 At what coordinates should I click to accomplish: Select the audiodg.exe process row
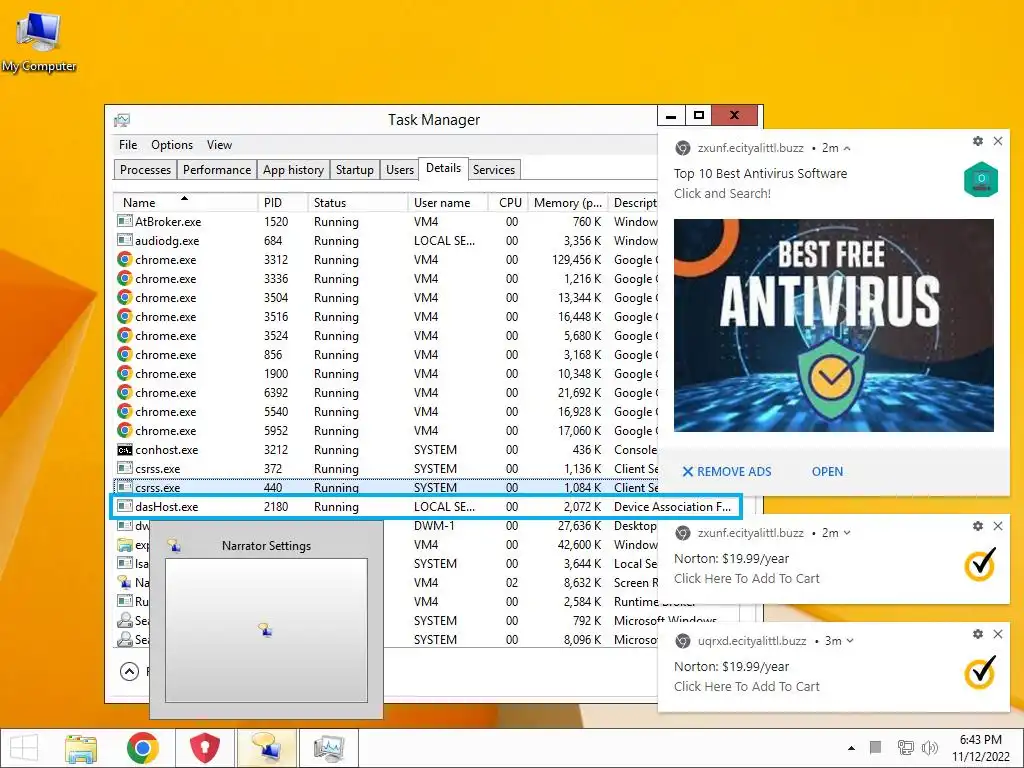[387, 241]
